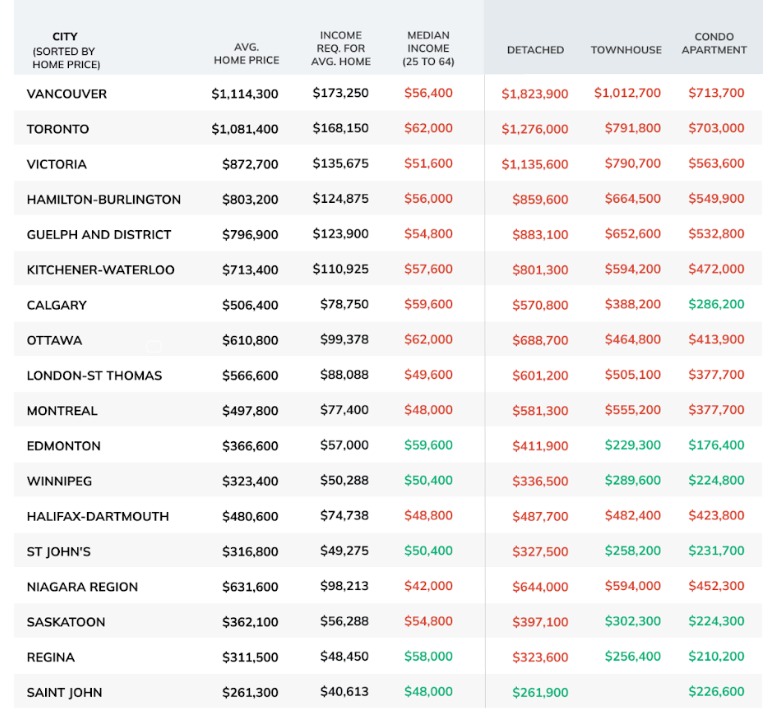Select the Detached column header
This screenshot has width=782, height=717.
tap(535, 50)
